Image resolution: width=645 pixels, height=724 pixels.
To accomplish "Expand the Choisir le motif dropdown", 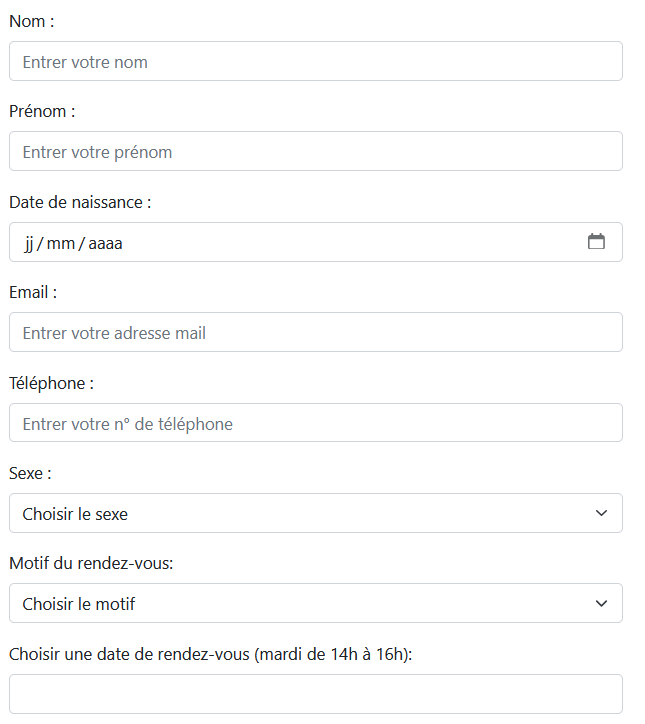I will pyautogui.click(x=316, y=603).
